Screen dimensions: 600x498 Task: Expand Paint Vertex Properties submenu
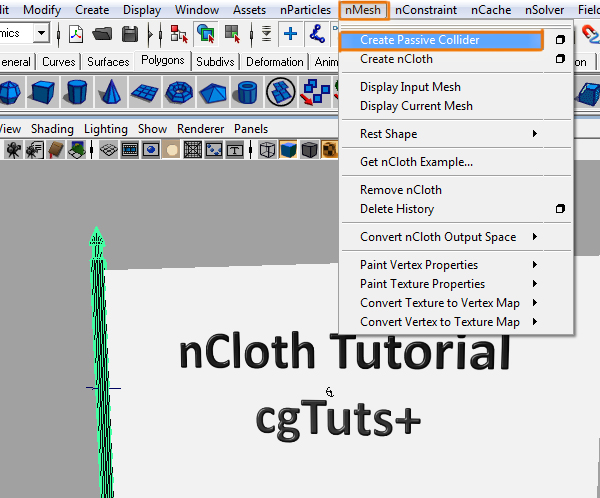coord(535,265)
